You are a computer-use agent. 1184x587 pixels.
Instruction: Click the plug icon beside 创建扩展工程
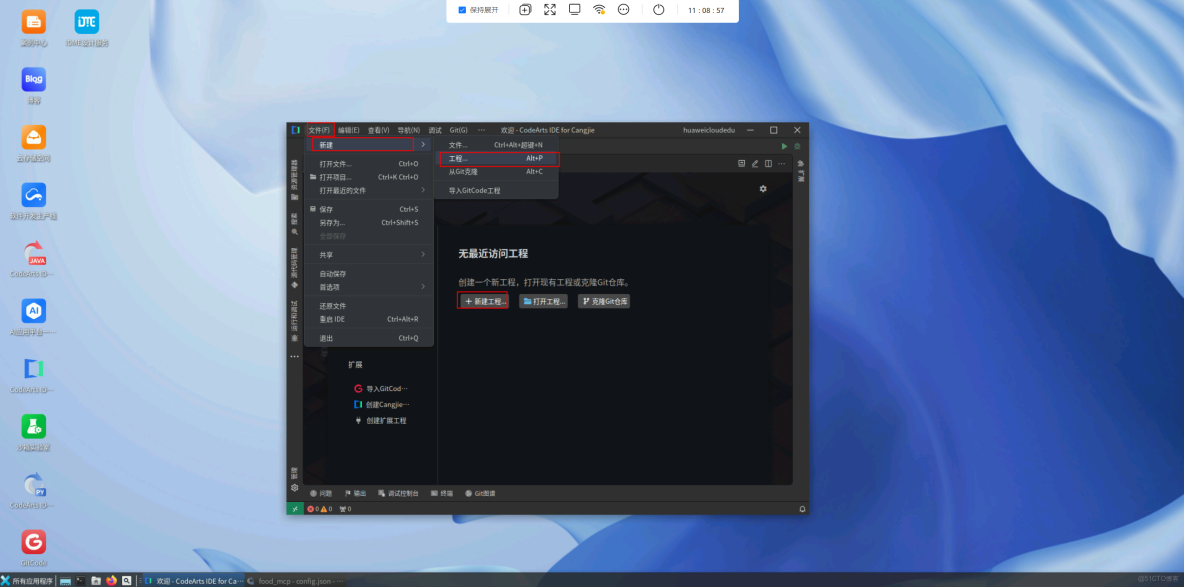(357, 420)
